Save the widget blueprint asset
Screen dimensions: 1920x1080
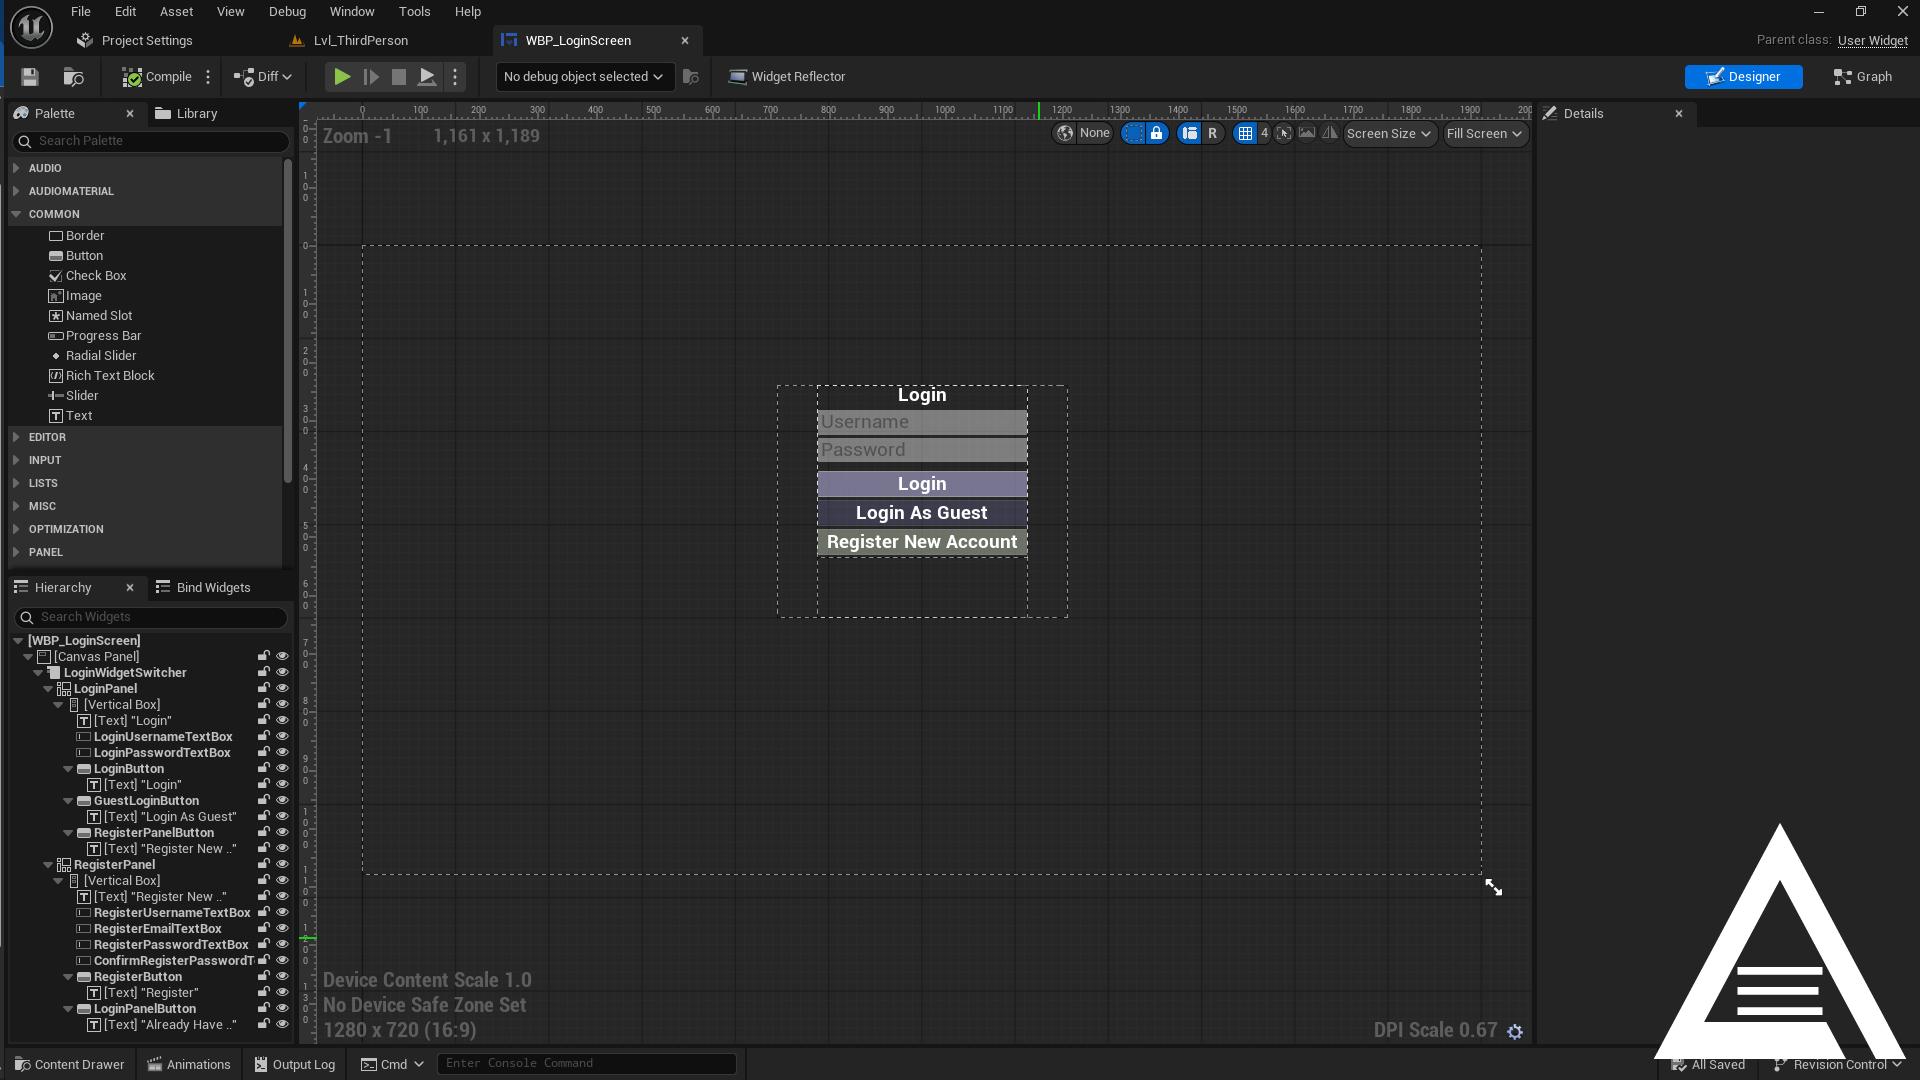click(x=30, y=77)
